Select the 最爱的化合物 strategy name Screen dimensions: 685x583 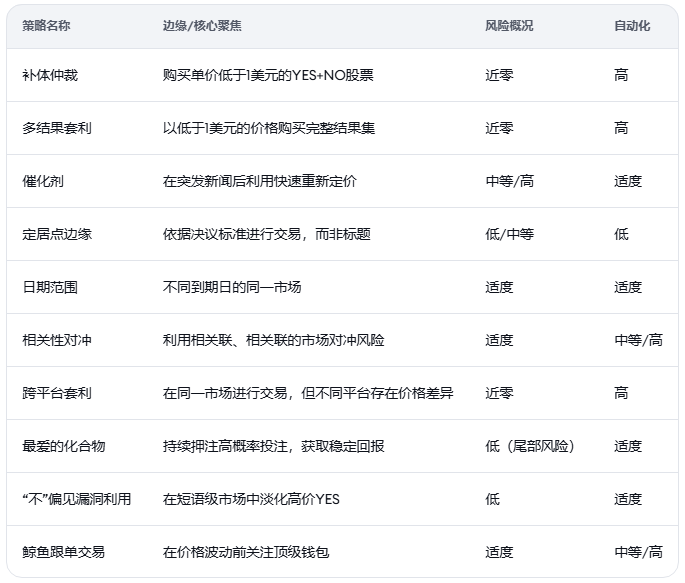tap(64, 446)
